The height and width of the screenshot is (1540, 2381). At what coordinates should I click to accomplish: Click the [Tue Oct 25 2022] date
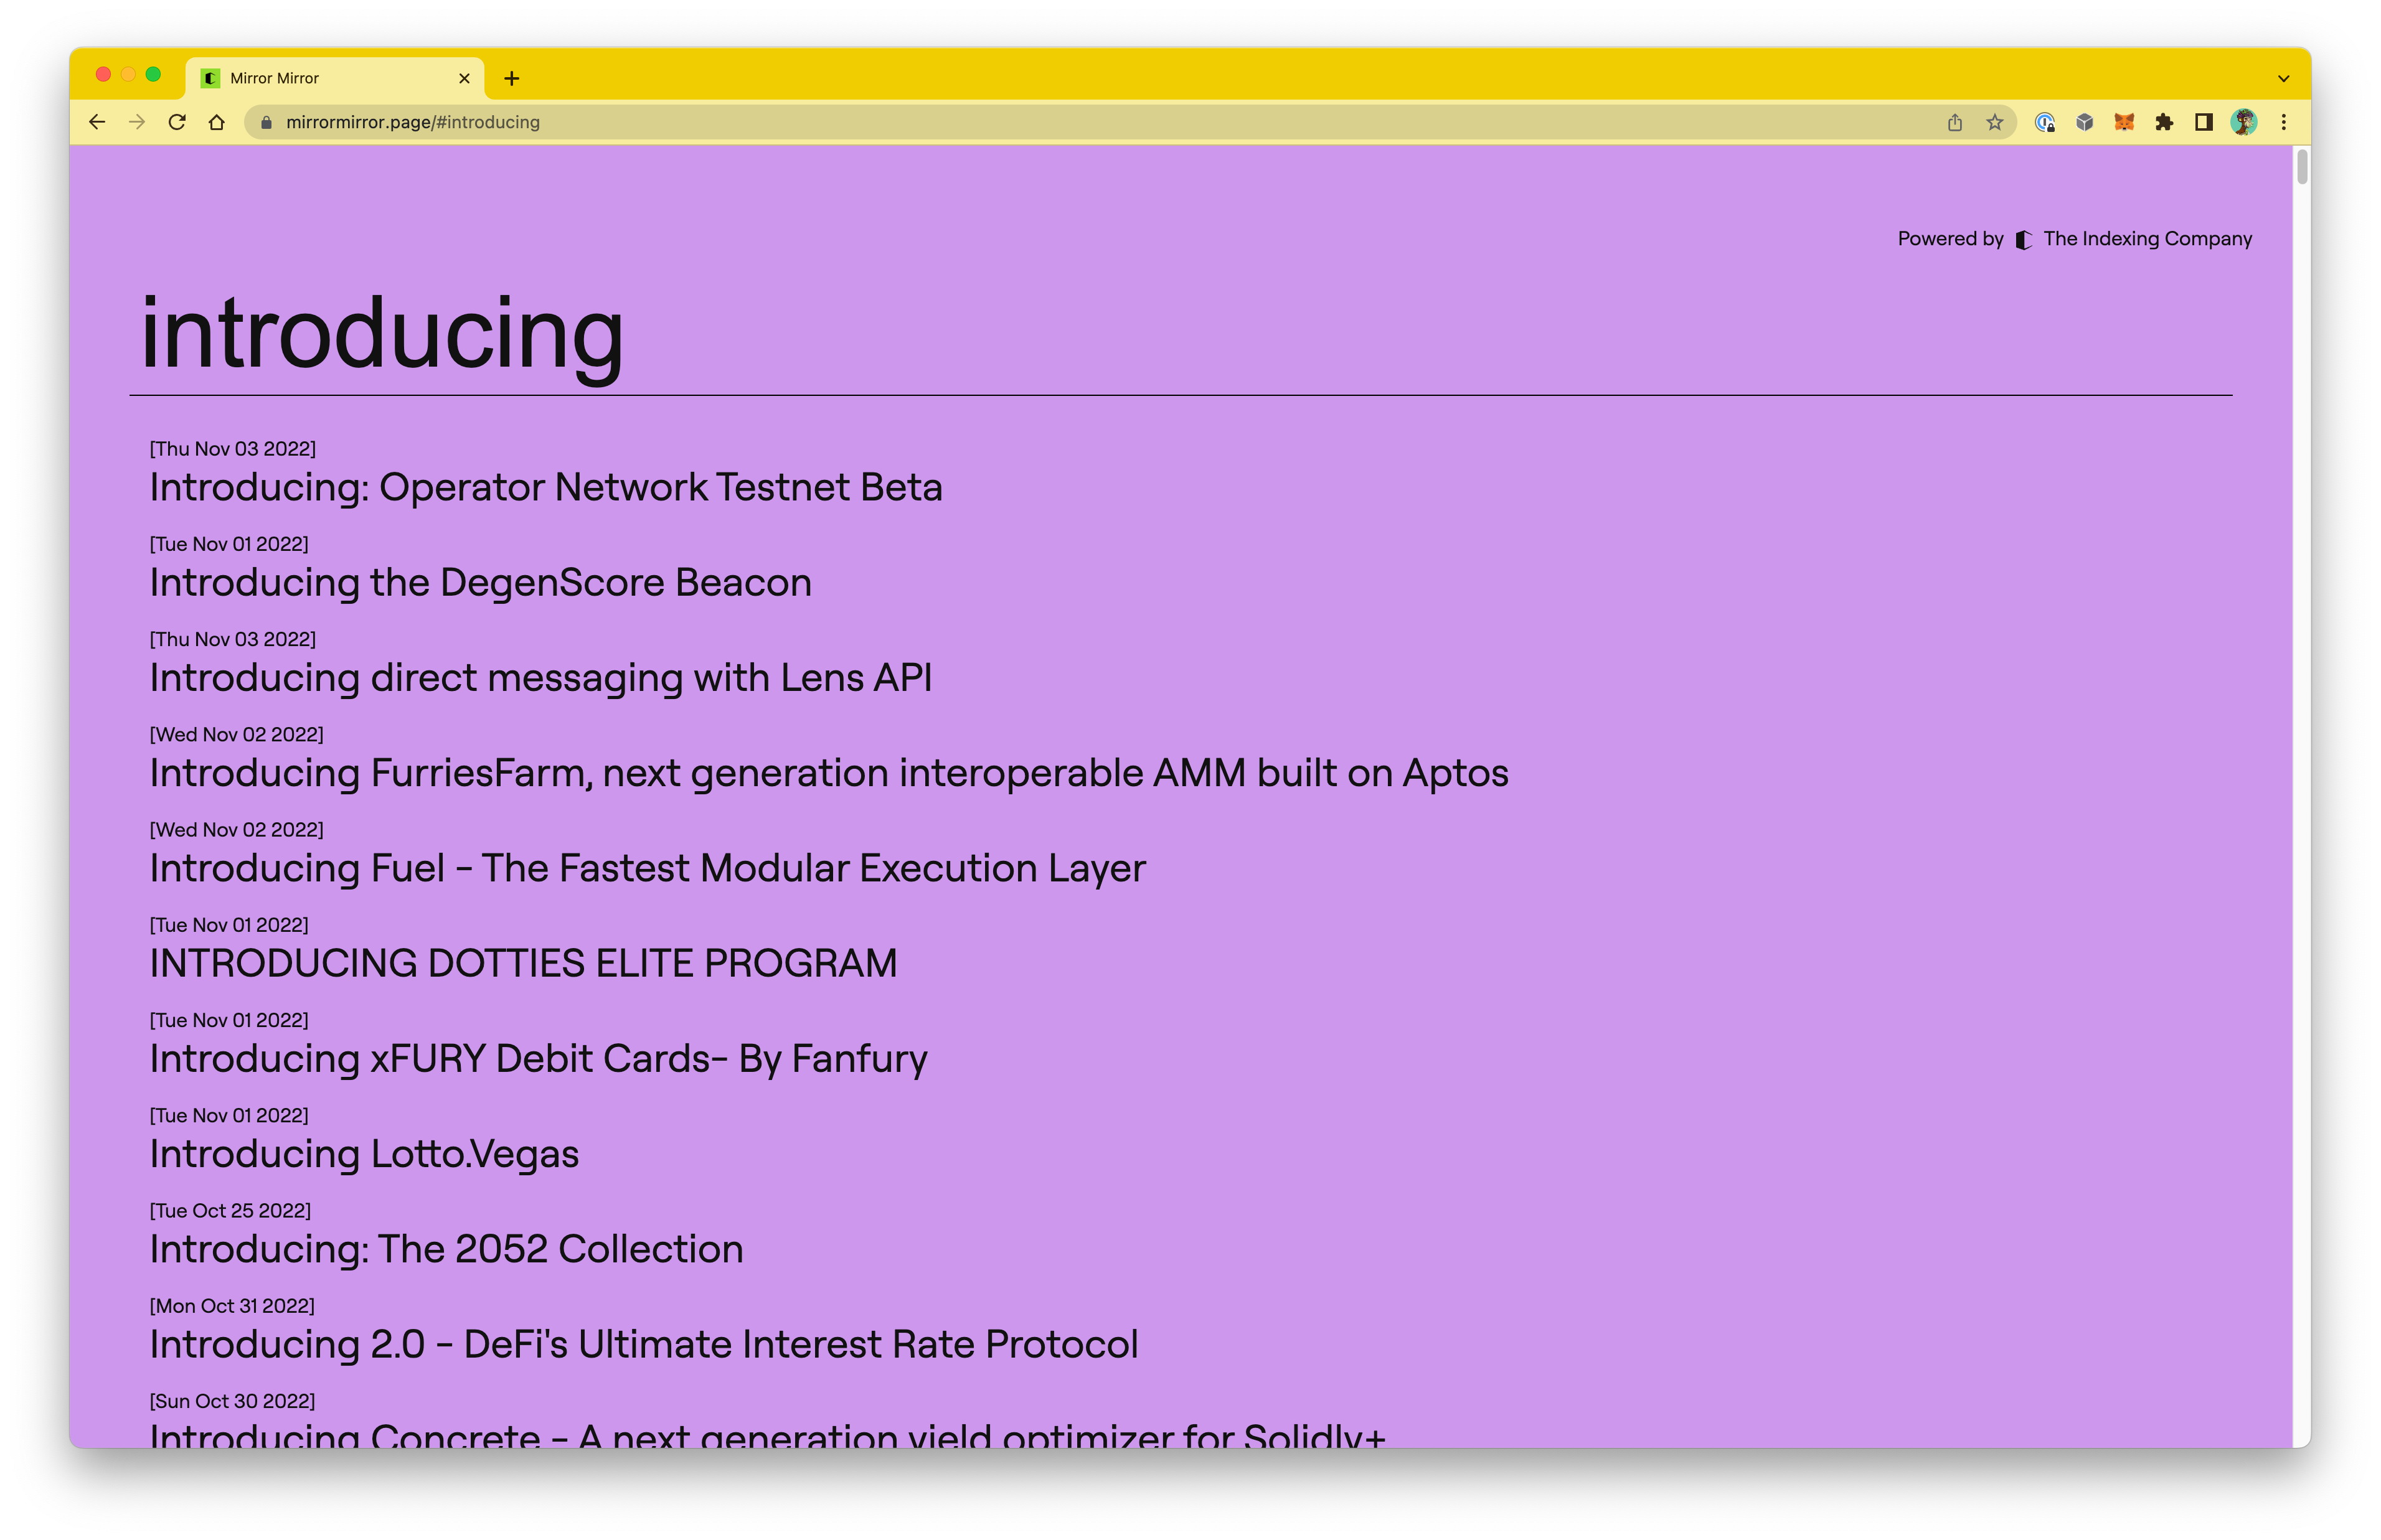coord(230,1211)
